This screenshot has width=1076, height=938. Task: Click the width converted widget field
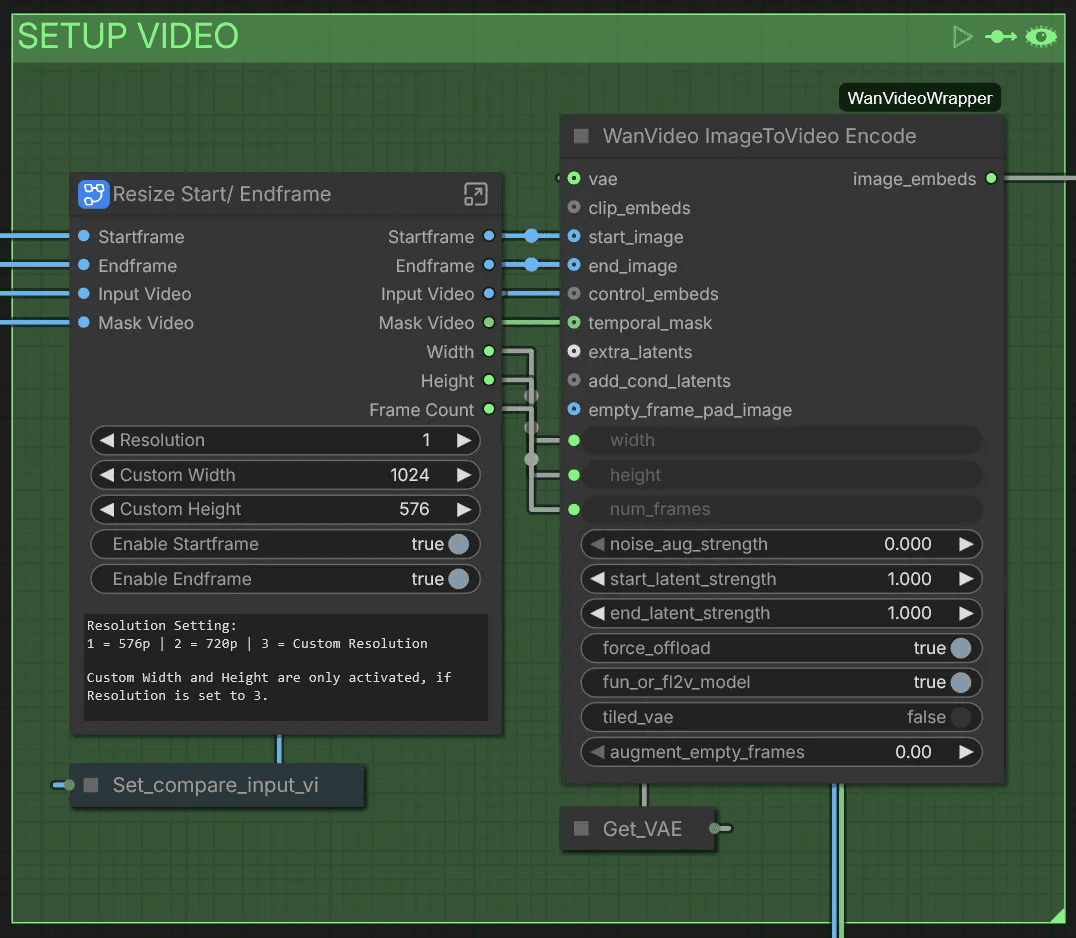782,441
